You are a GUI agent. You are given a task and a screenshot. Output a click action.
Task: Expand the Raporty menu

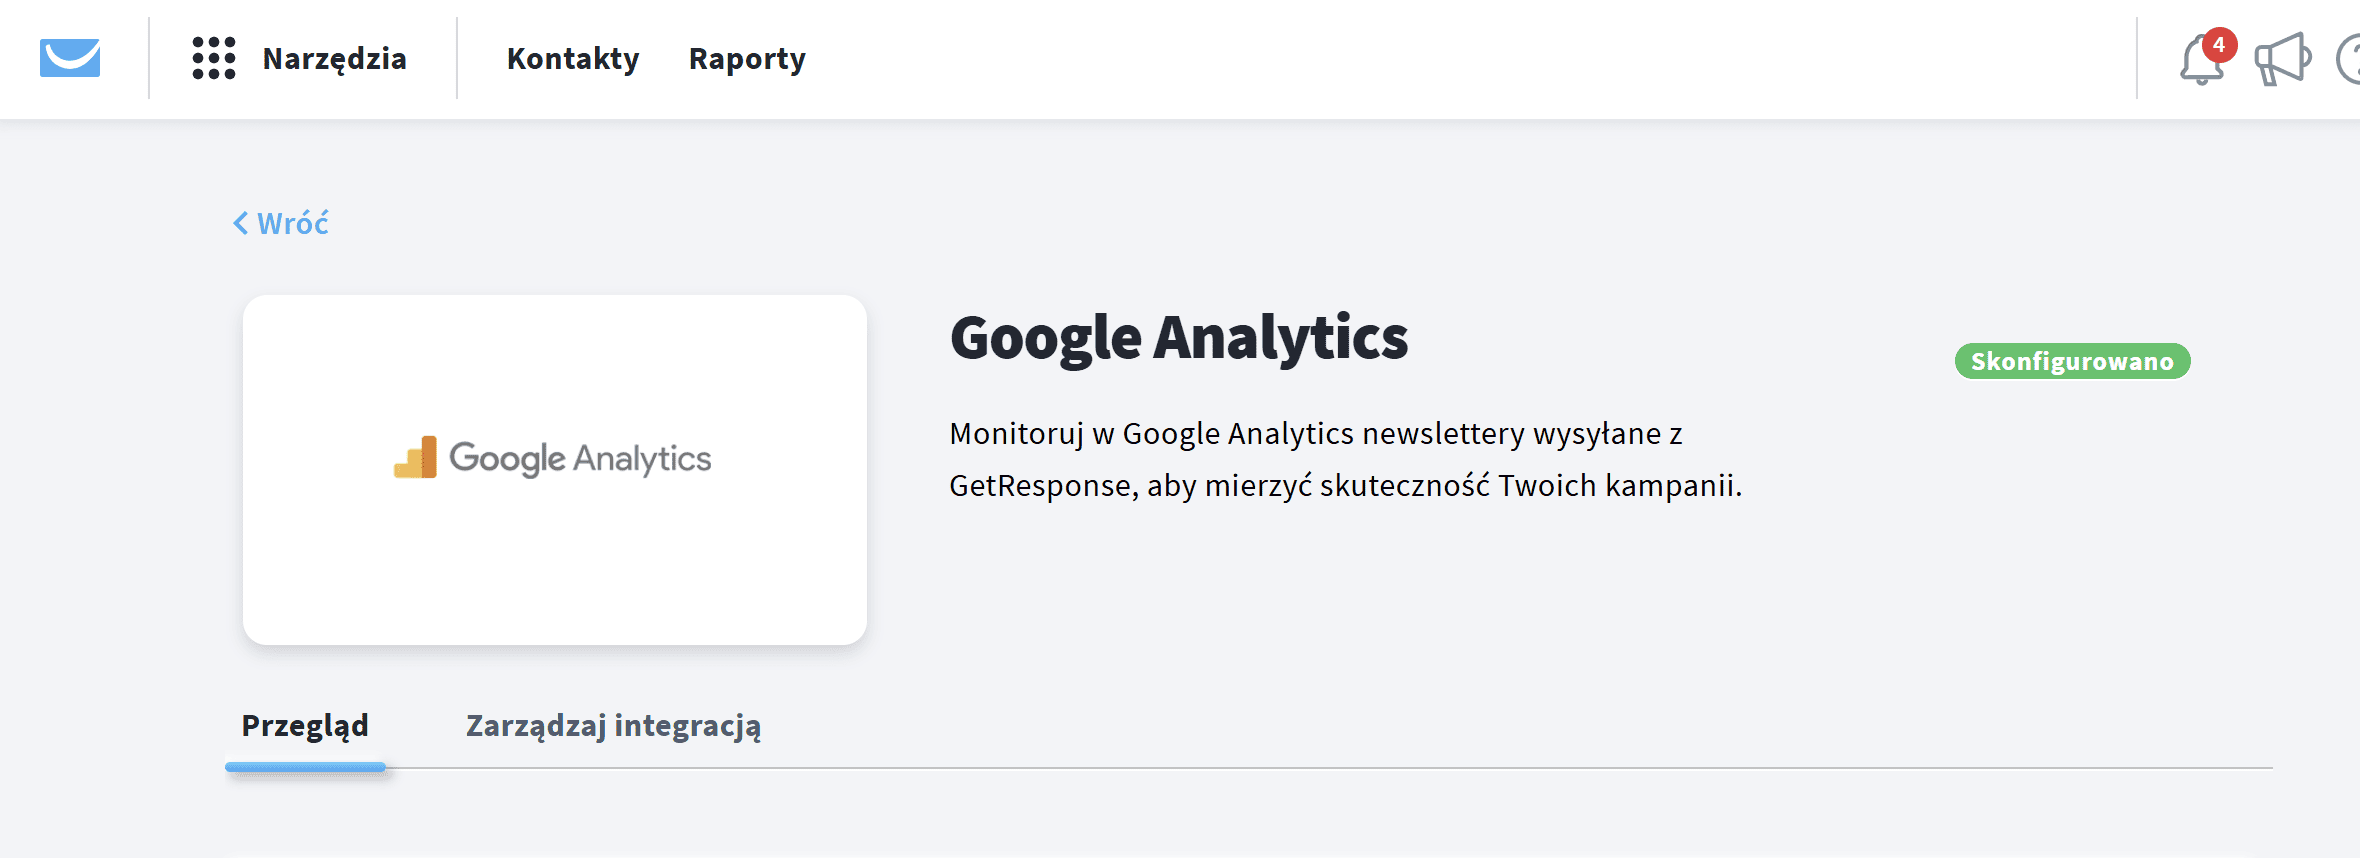pos(746,60)
